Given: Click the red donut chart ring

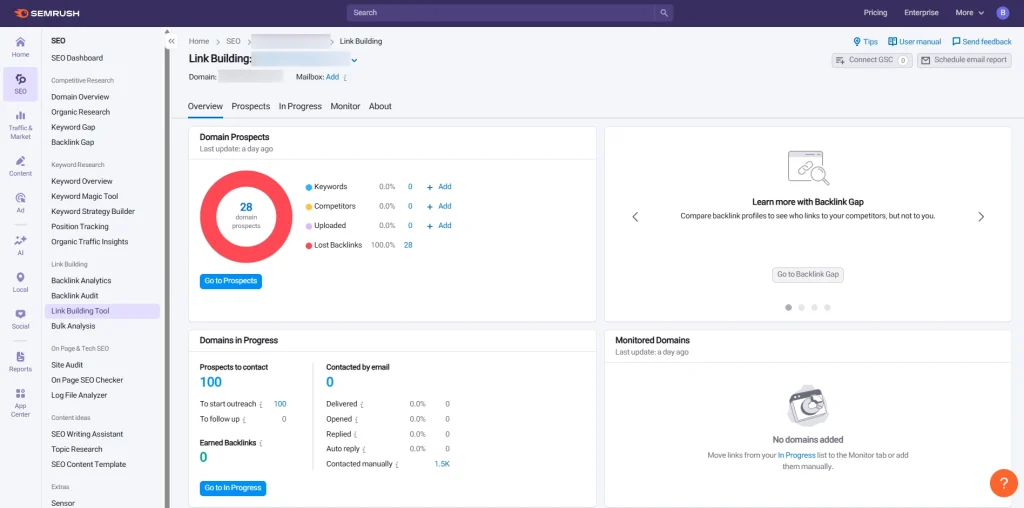Looking at the screenshot, I should (x=210, y=217).
